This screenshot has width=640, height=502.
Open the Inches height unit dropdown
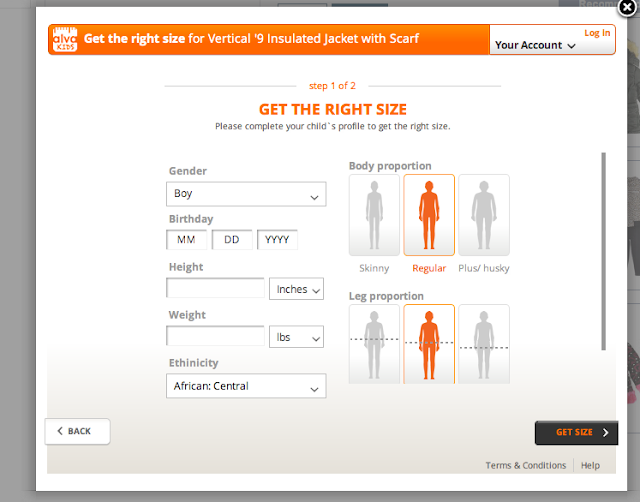296,289
